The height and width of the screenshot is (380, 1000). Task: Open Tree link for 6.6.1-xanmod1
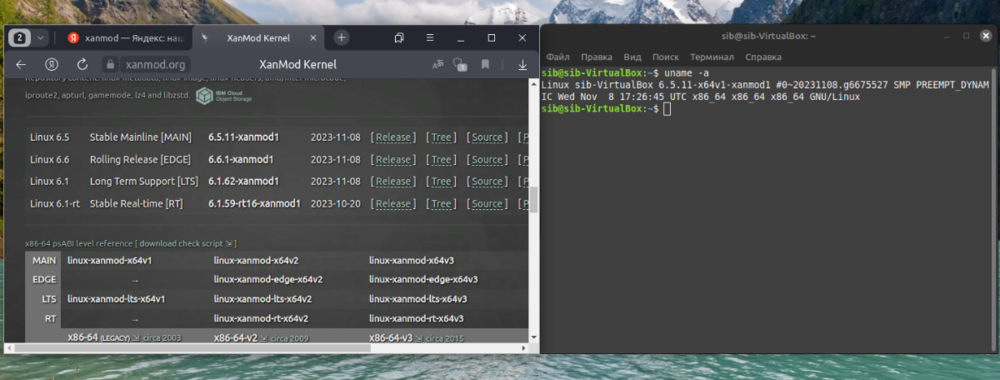(x=441, y=159)
